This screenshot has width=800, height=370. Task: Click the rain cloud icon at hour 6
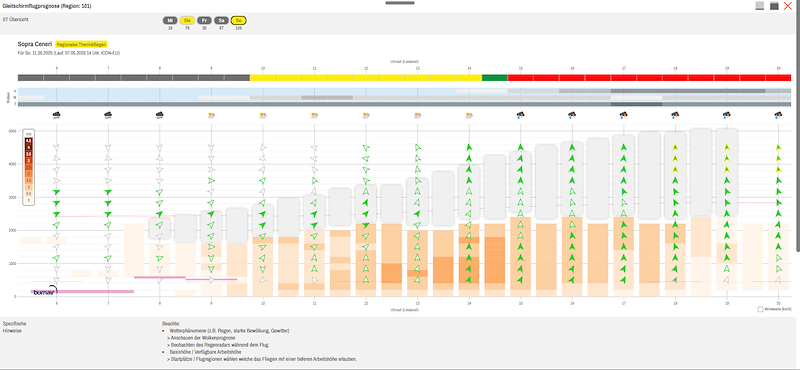pyautogui.click(x=57, y=115)
